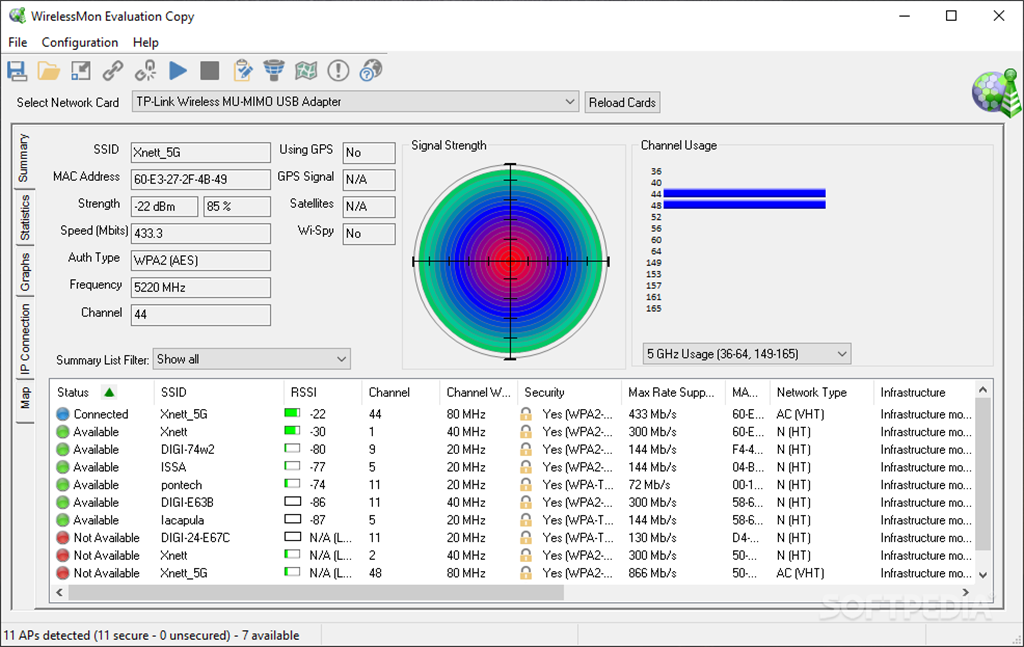Click the SSID field showing Xnett_5G
The image size is (1024, 647).
[x=200, y=153]
